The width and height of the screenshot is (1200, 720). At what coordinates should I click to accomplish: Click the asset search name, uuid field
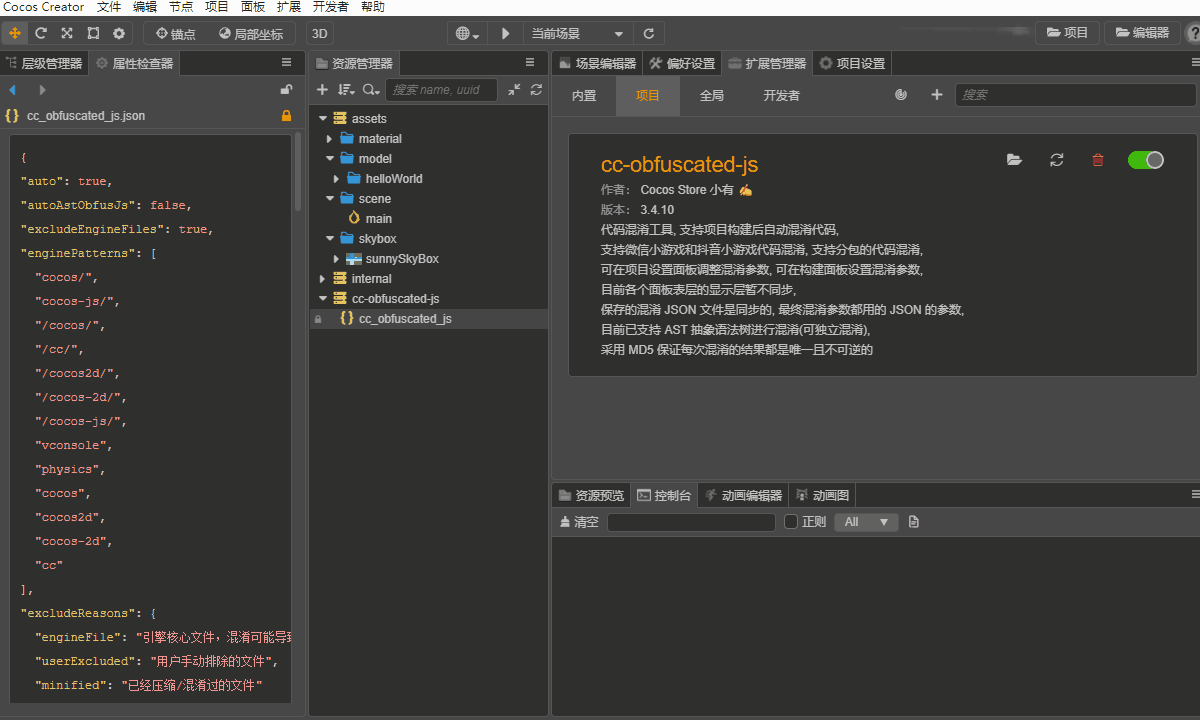443,90
